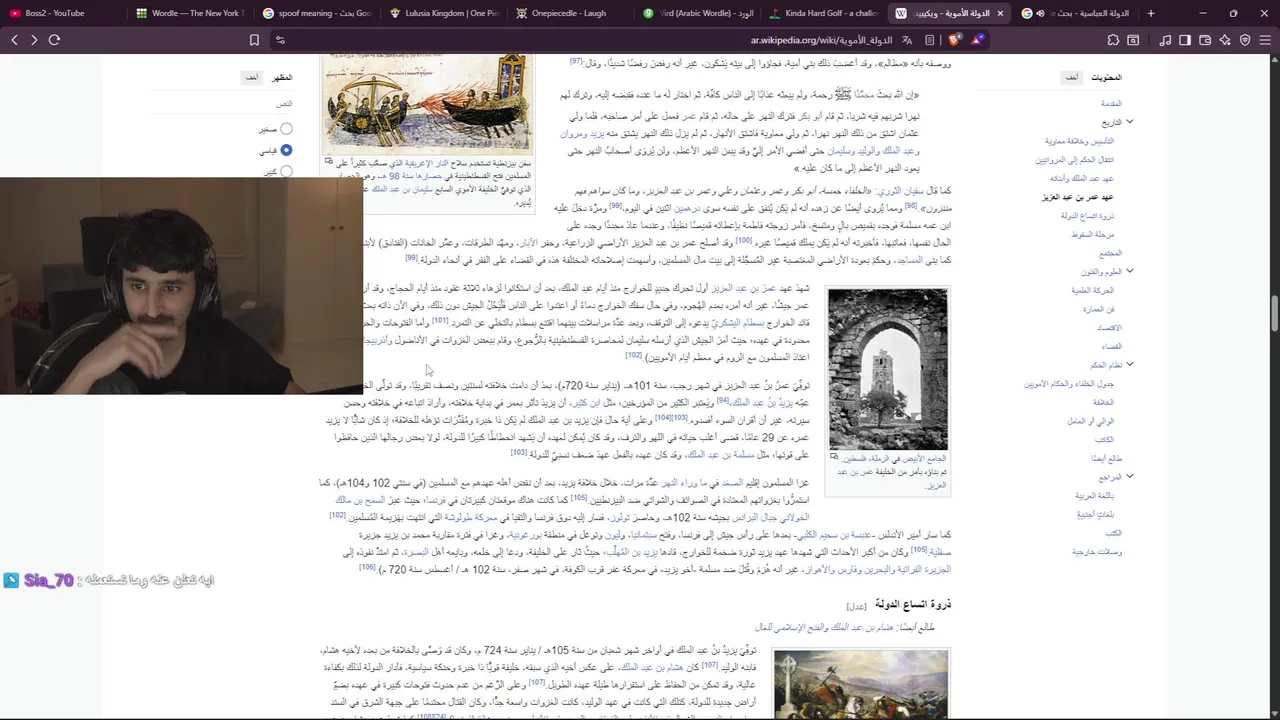Jump to فن العمارة contents entry
Viewport: 1280px width, 720px height.
1098,309
